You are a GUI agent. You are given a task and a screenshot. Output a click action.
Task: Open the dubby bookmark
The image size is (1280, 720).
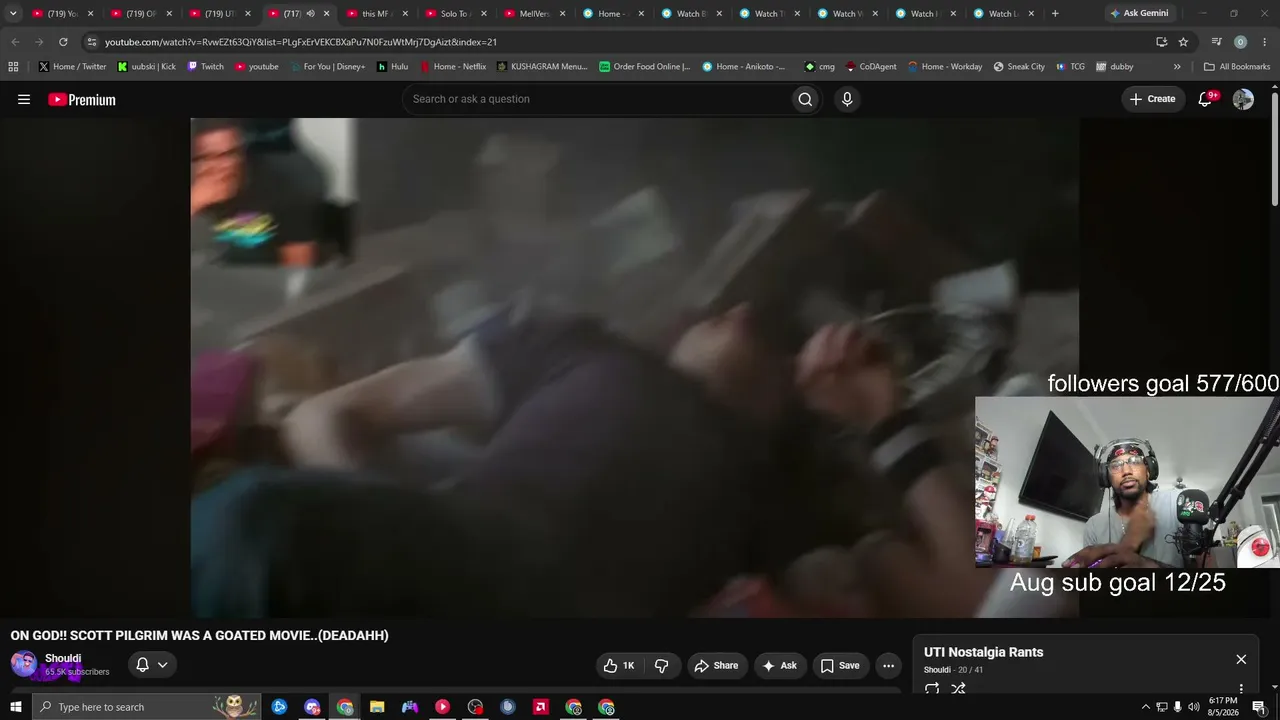point(1115,67)
